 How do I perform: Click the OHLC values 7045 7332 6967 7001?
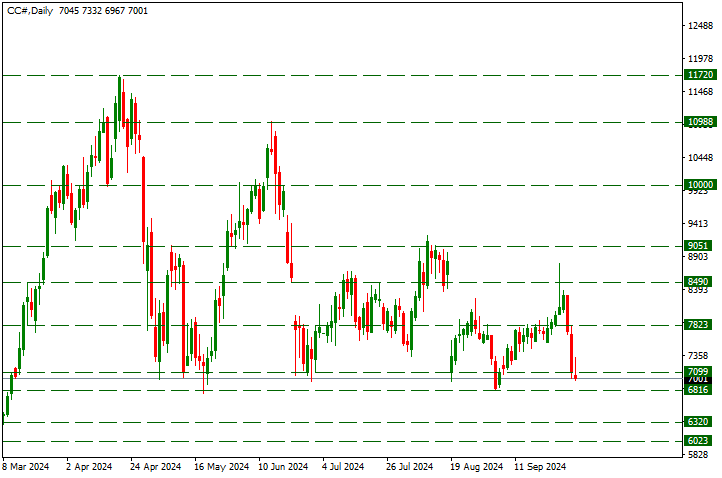coord(104,11)
